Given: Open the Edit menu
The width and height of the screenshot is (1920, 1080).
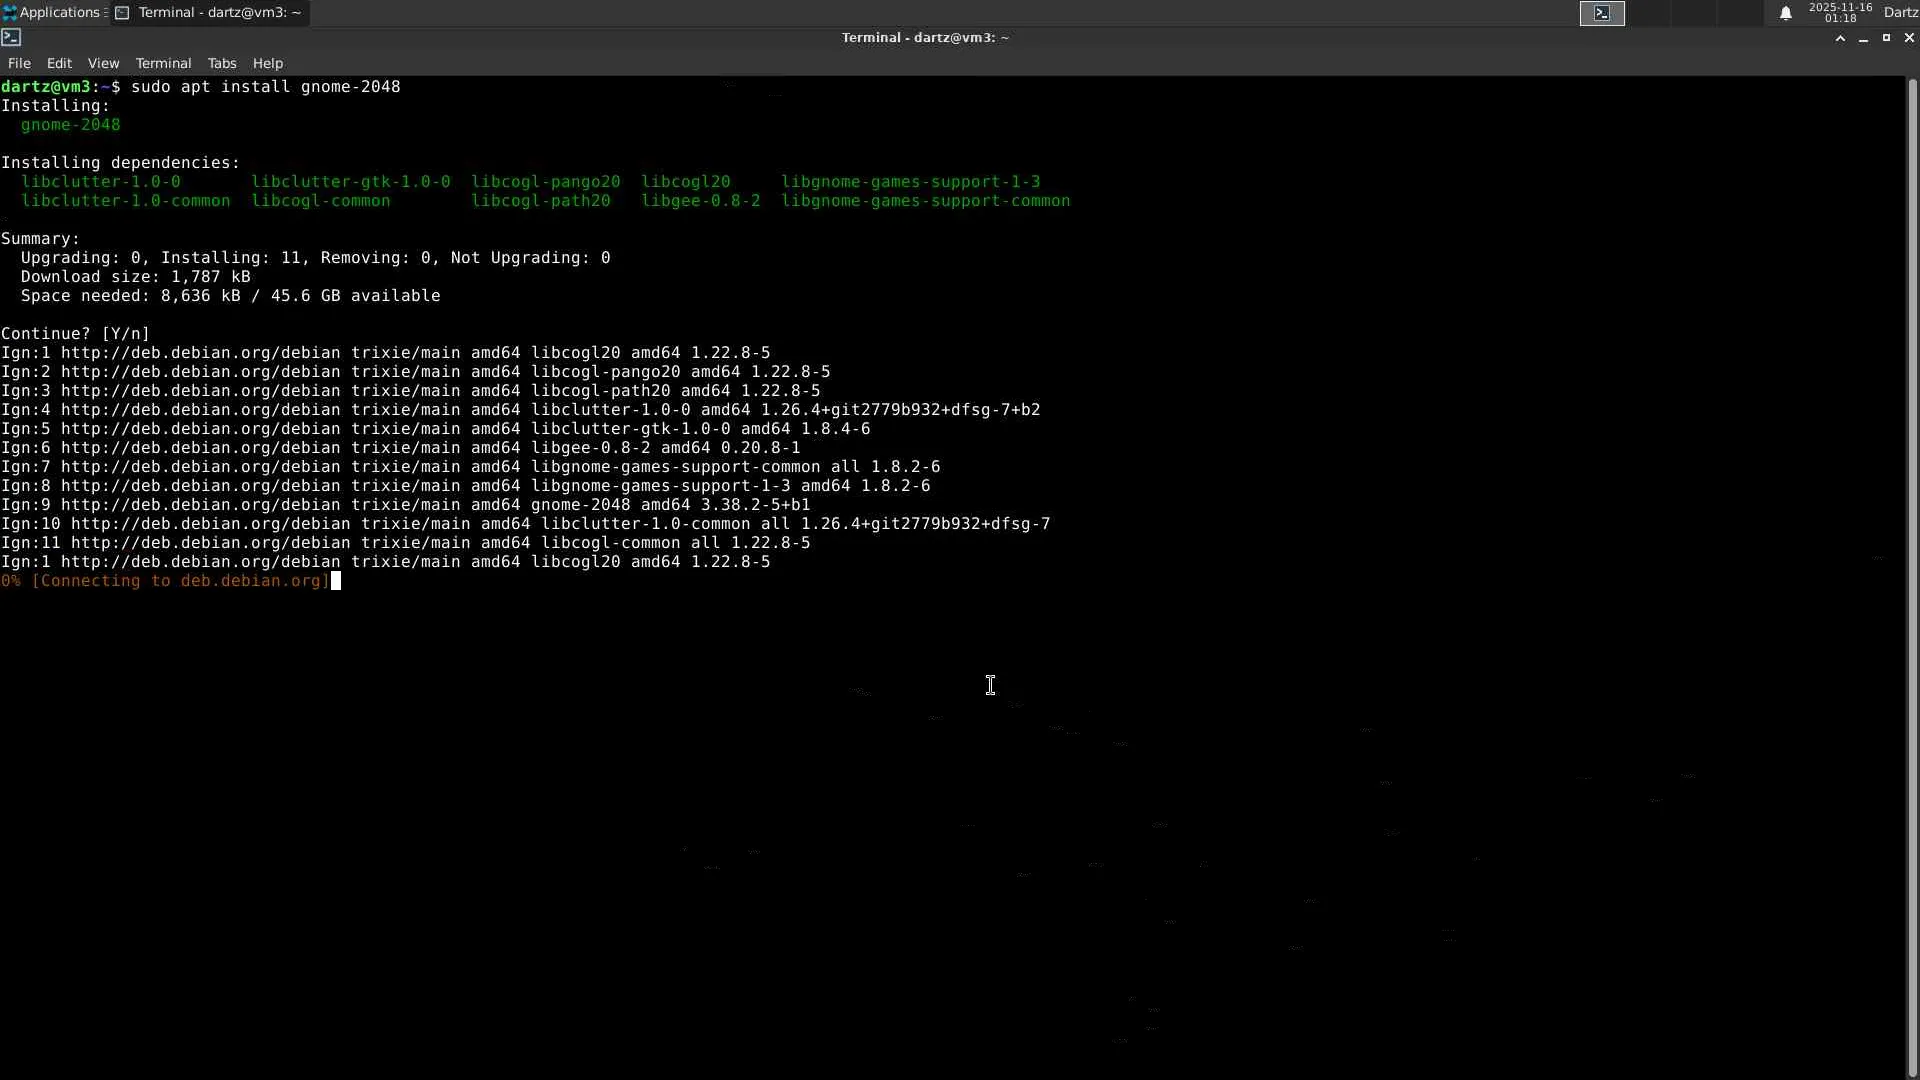Looking at the screenshot, I should [x=59, y=63].
